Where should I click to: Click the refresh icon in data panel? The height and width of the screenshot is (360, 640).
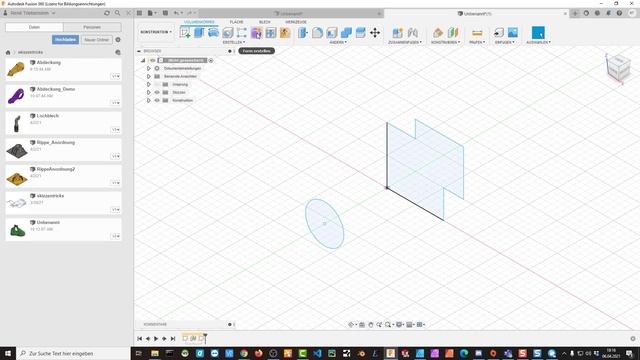[x=107, y=13]
